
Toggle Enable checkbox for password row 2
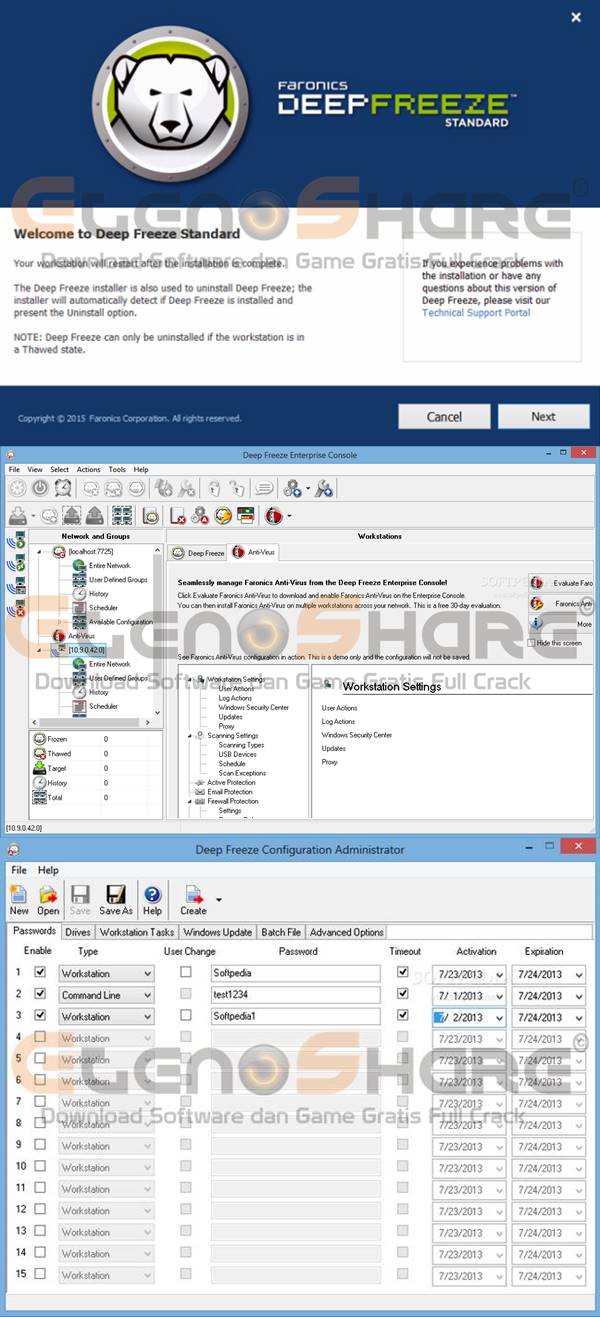[x=40, y=993]
